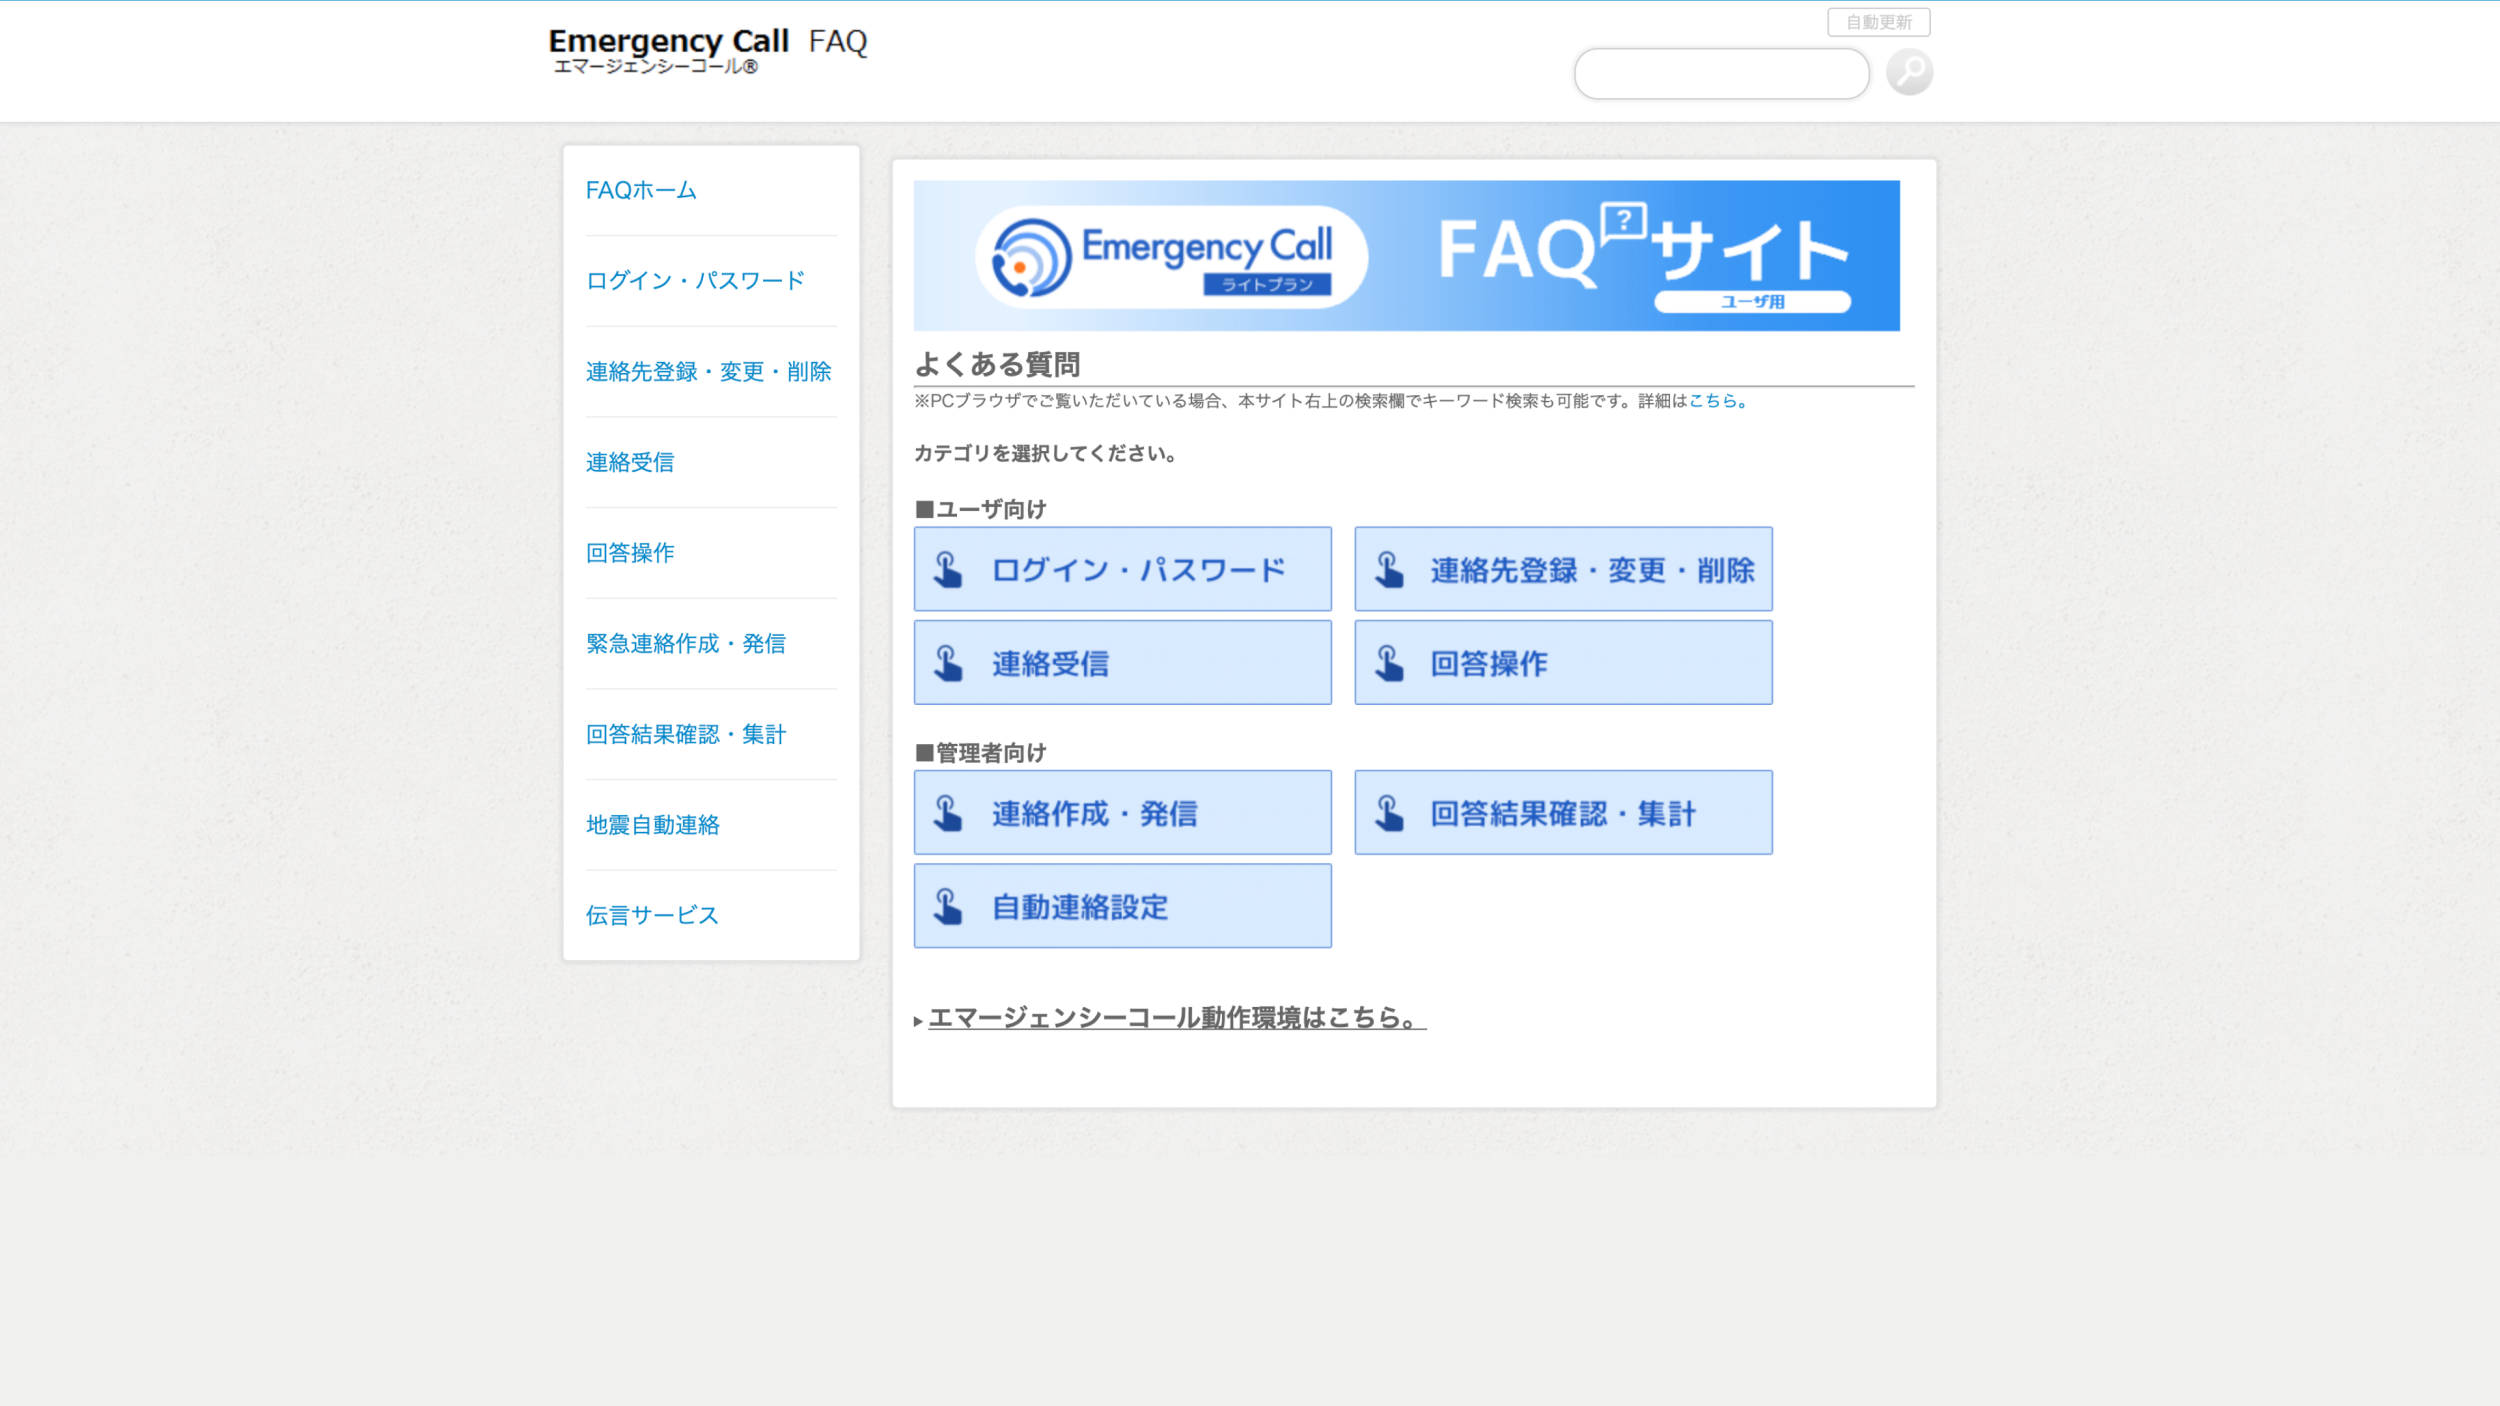Open the エマージェンシーコール動作環境はこちら link
Viewport: 2500px width, 1406px height.
click(1176, 1018)
